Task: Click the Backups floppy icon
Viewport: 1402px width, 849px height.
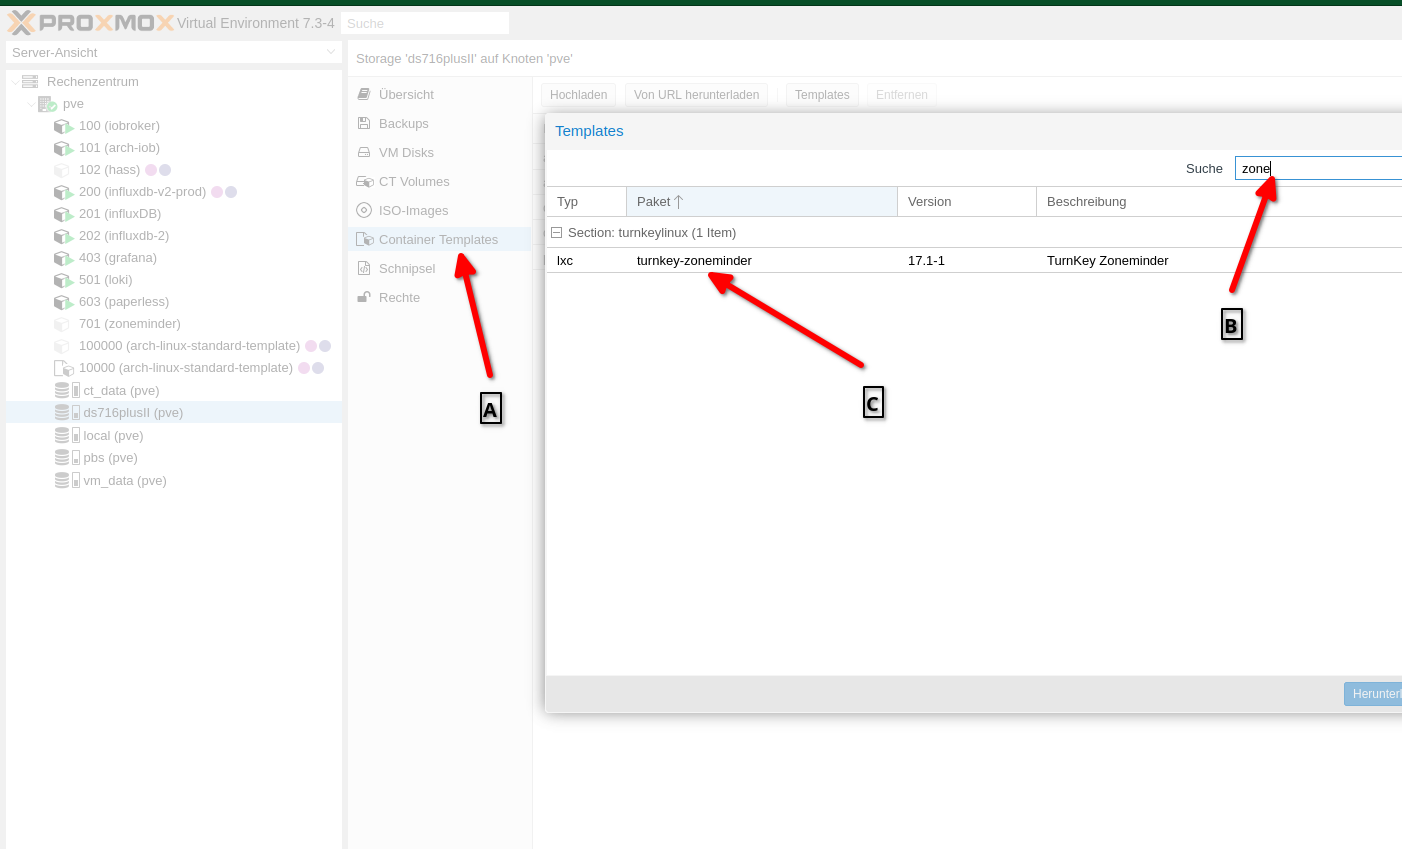Action: (364, 123)
